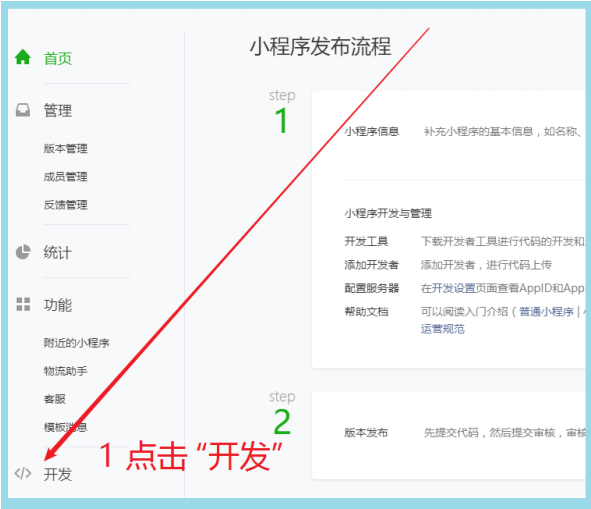This screenshot has width=591, height=509.
Task: Go to 反馈管理 submenu entry
Action: 66,205
